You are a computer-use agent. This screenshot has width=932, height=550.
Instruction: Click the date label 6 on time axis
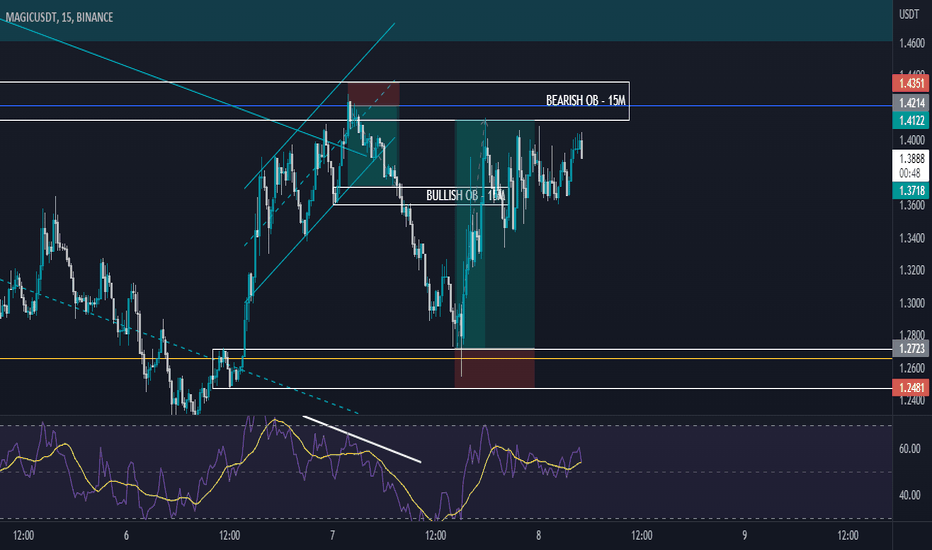click(126, 535)
